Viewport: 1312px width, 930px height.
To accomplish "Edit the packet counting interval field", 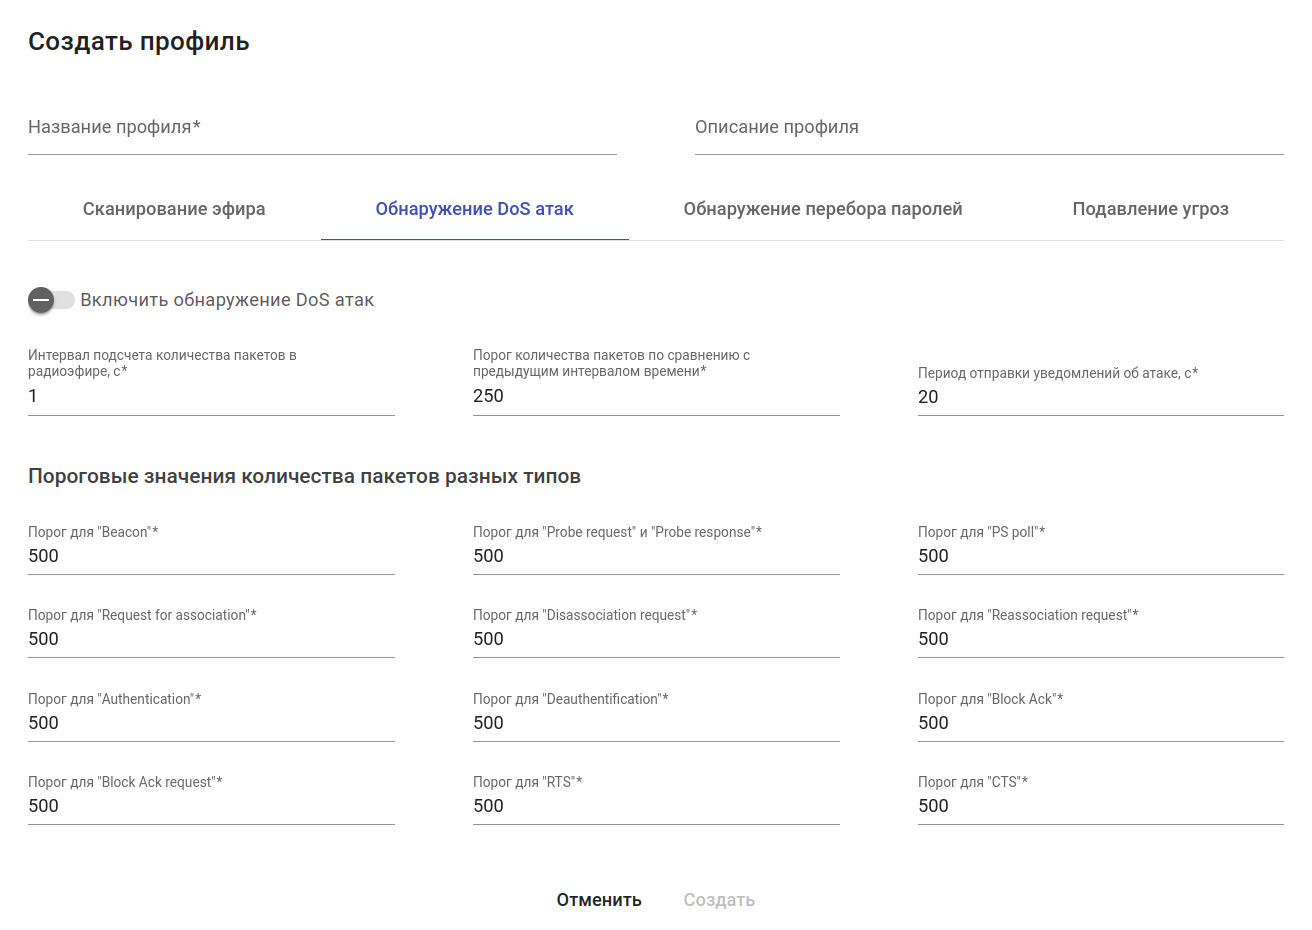I will click(x=211, y=396).
